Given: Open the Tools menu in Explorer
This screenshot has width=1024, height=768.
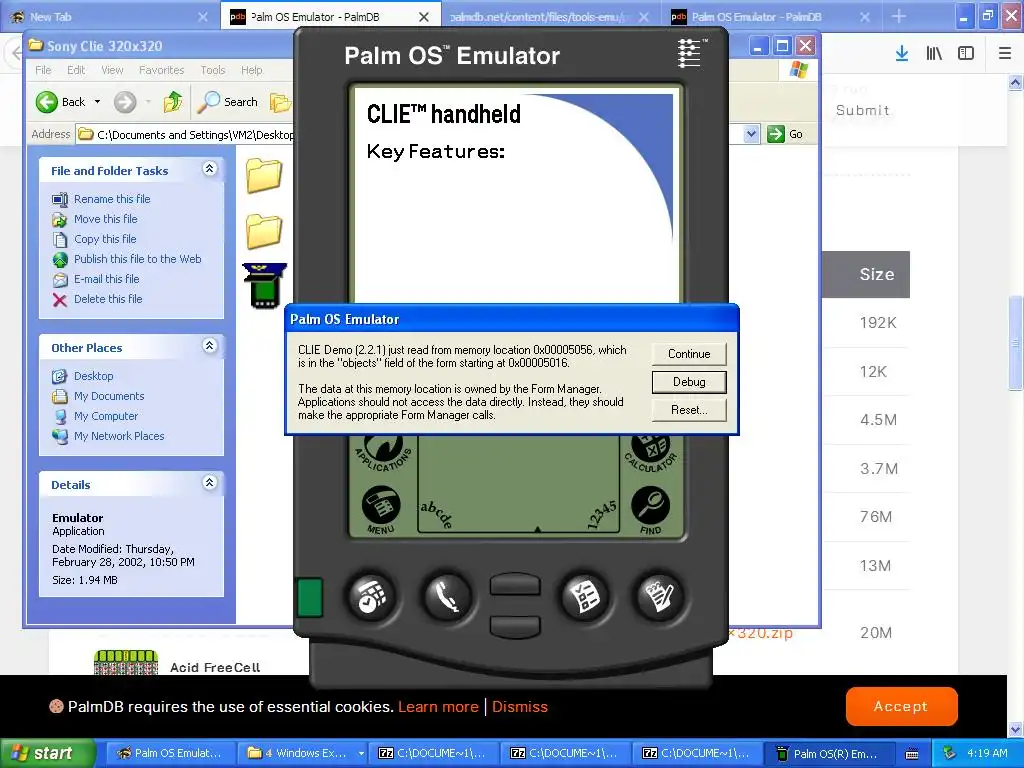Looking at the screenshot, I should click(x=213, y=70).
